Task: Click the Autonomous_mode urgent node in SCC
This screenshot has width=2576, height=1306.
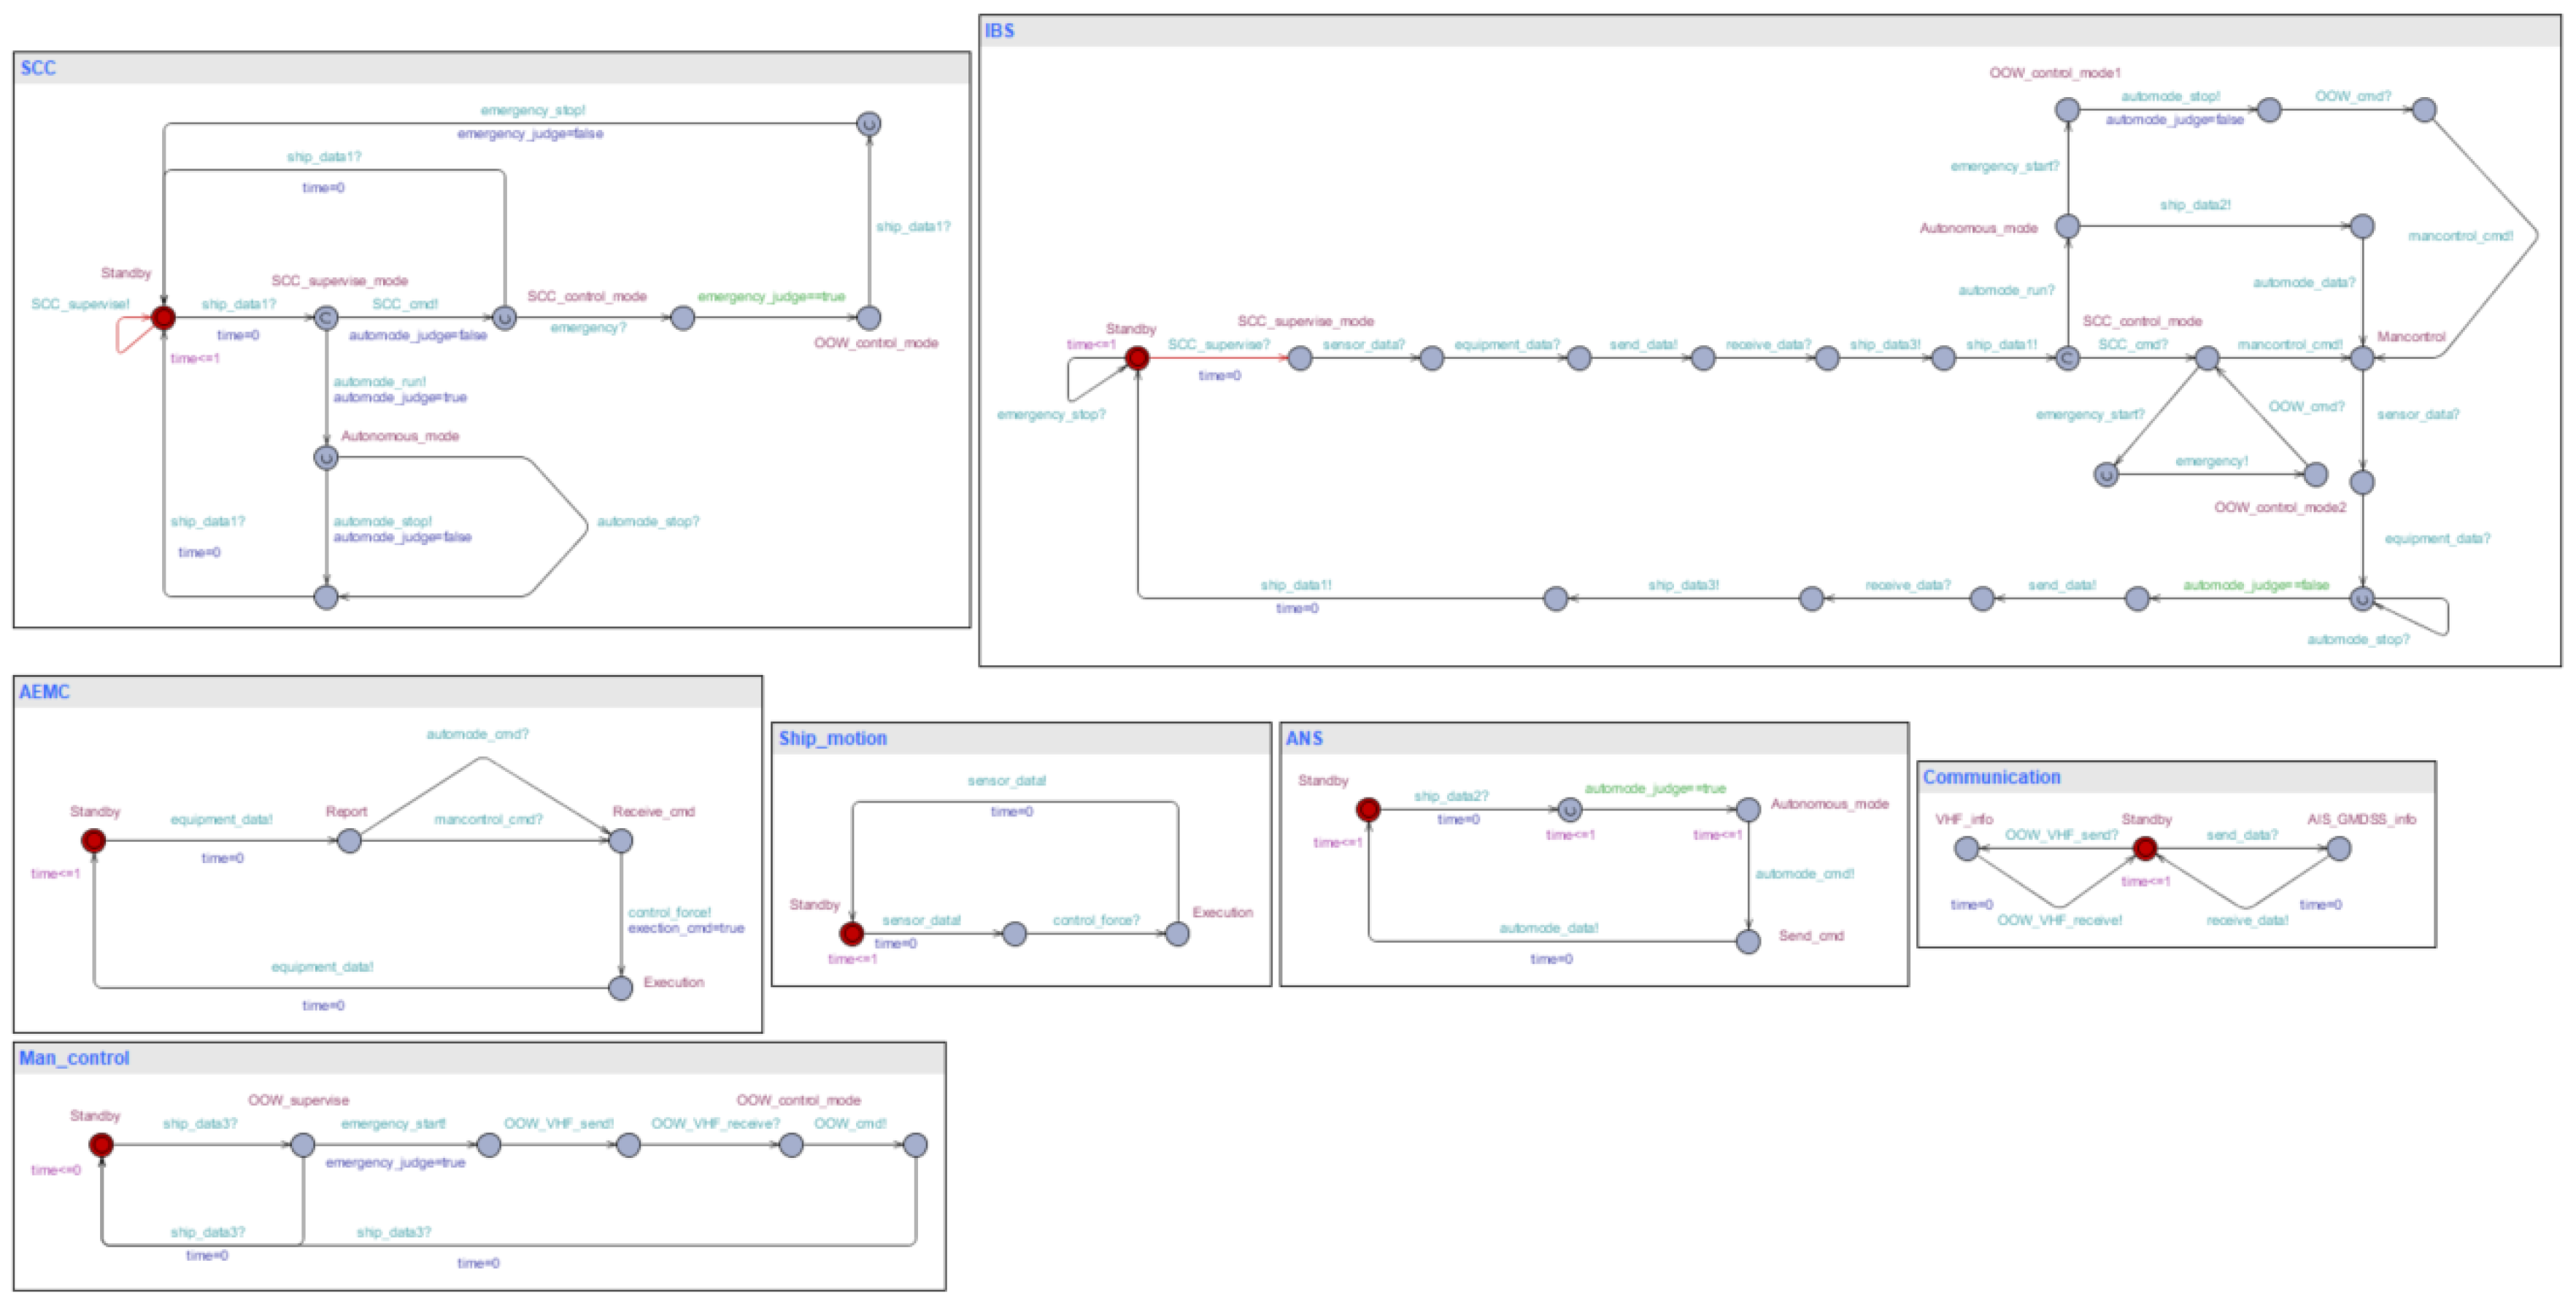Action: click(326, 458)
